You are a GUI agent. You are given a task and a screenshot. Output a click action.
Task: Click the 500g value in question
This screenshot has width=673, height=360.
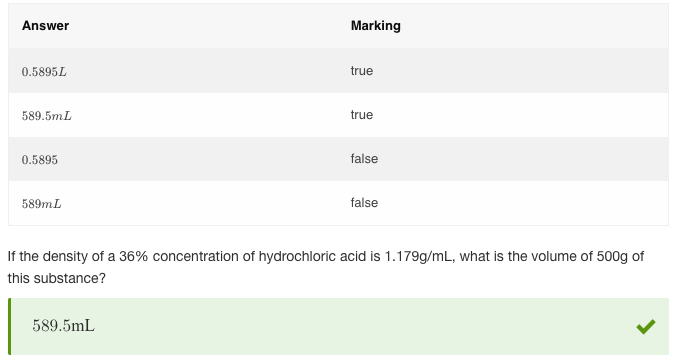point(612,256)
